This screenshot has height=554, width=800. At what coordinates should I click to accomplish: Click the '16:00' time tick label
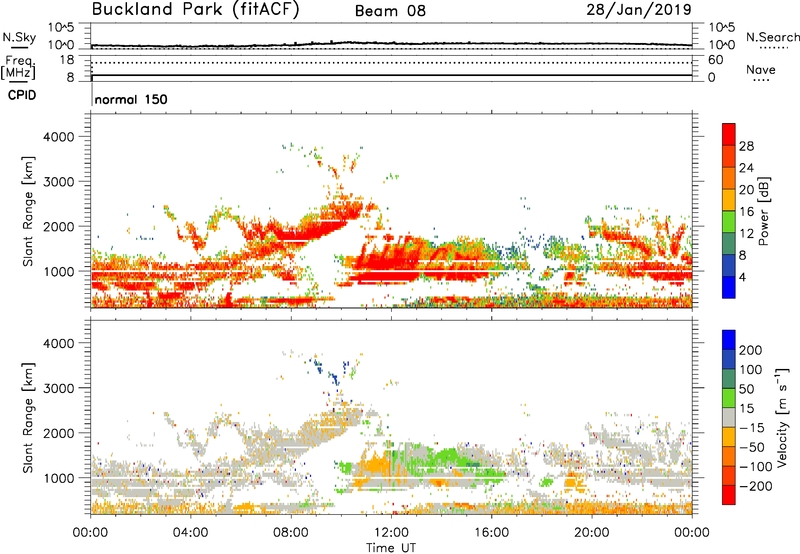(491, 533)
